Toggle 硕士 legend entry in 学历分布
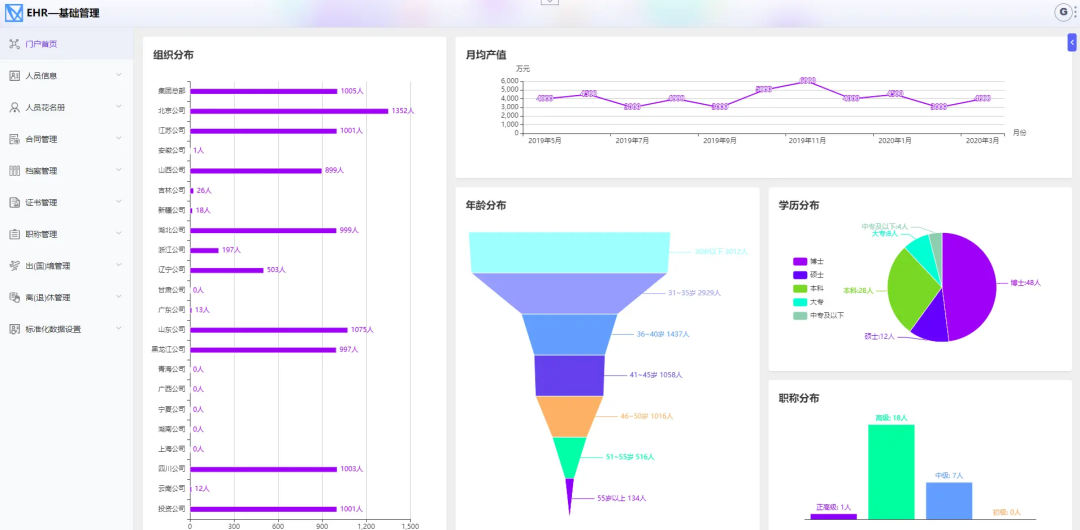The width and height of the screenshot is (1080, 530). pyautogui.click(x=809, y=275)
